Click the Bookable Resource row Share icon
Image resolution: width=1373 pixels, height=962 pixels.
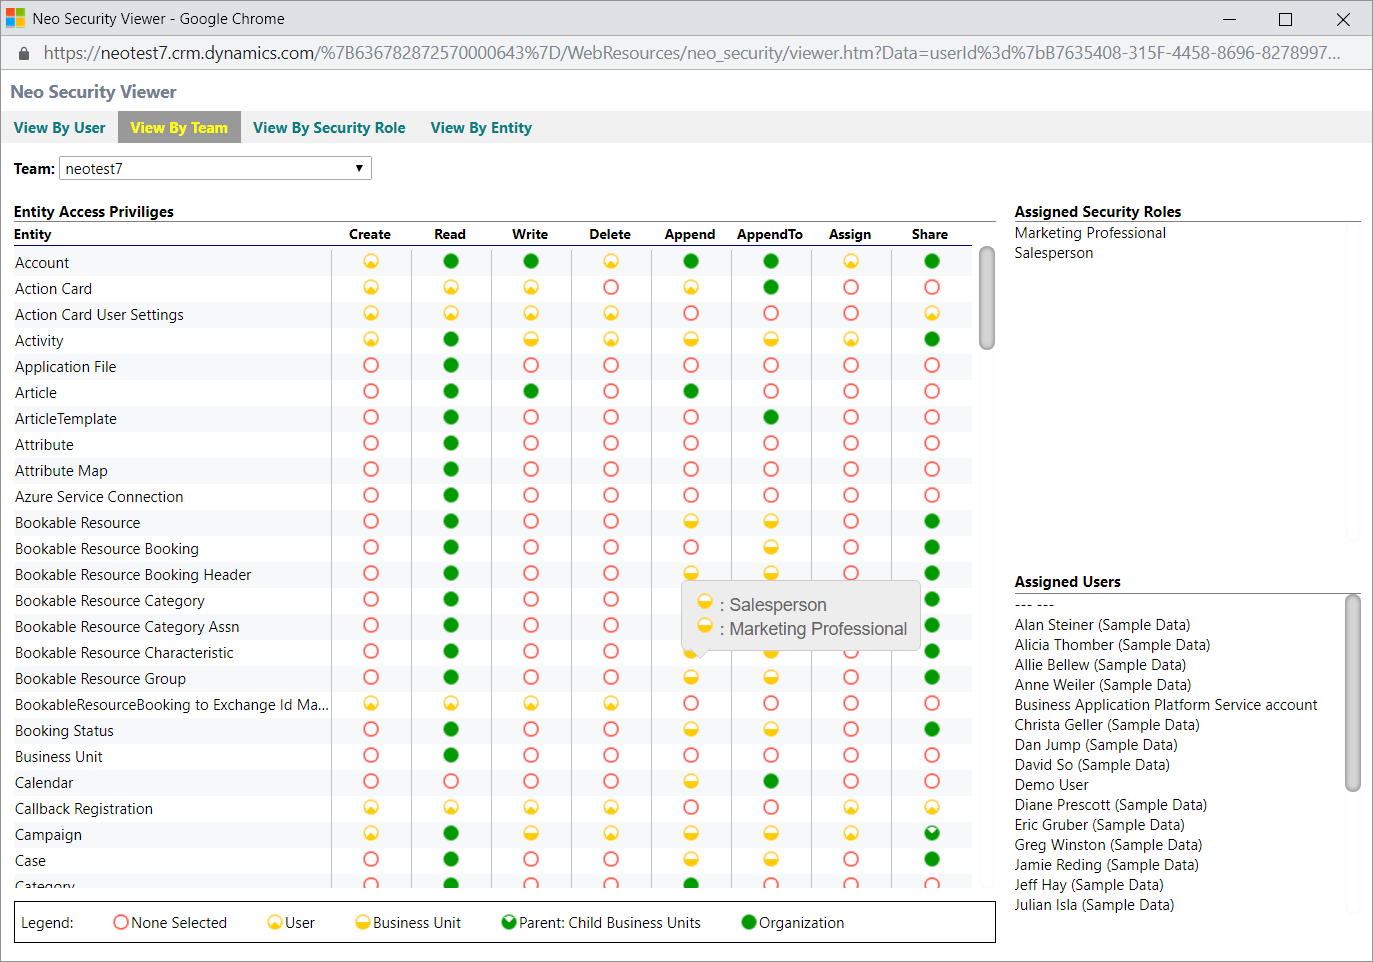pyautogui.click(x=932, y=521)
